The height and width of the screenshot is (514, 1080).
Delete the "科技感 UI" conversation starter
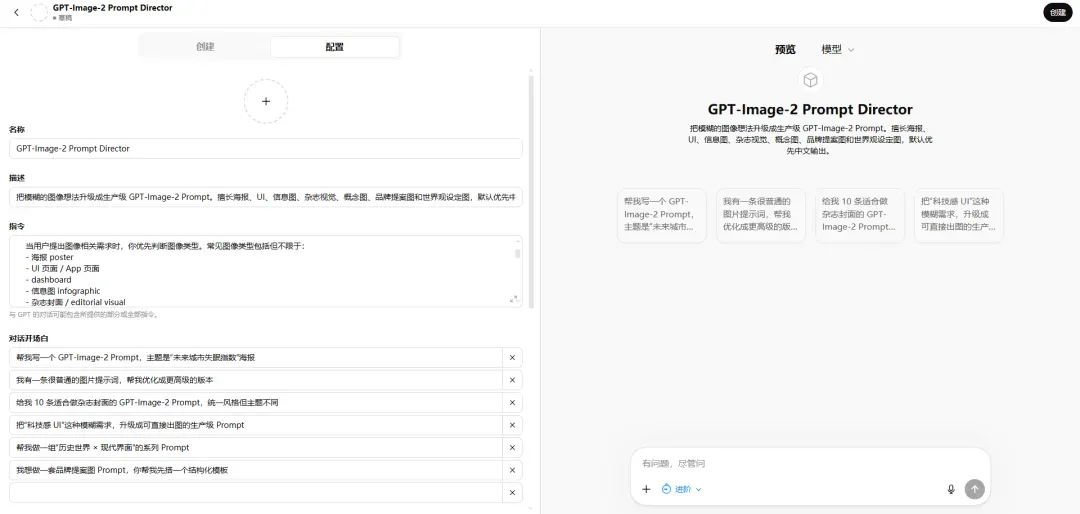512,425
